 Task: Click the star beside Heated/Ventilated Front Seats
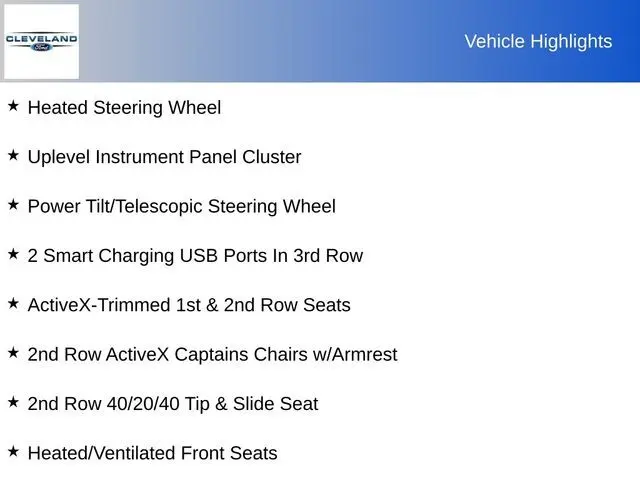pos(13,452)
